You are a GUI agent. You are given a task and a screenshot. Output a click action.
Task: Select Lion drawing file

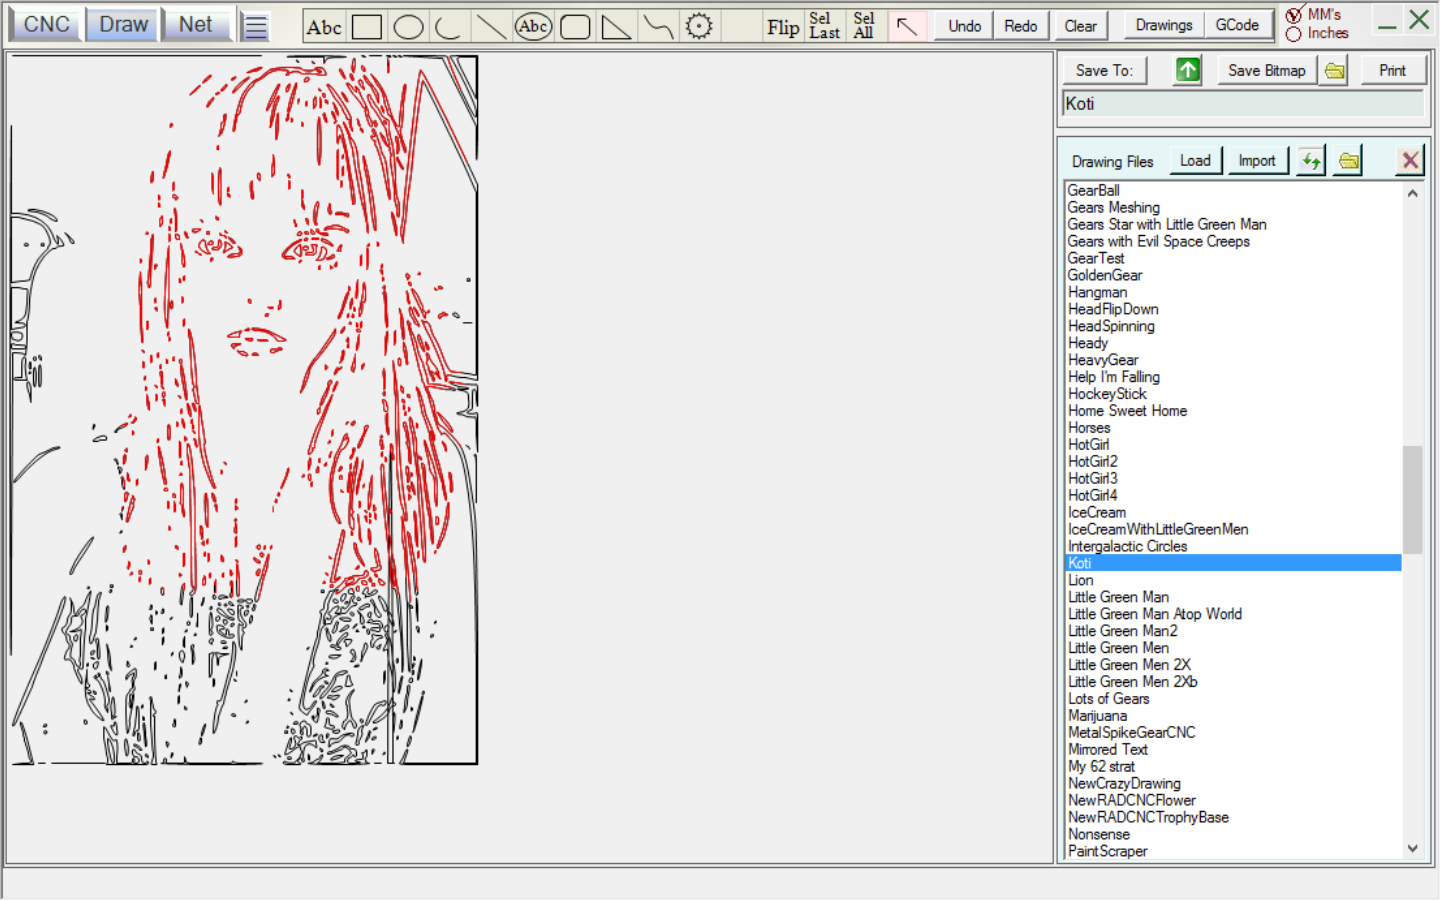point(1080,581)
